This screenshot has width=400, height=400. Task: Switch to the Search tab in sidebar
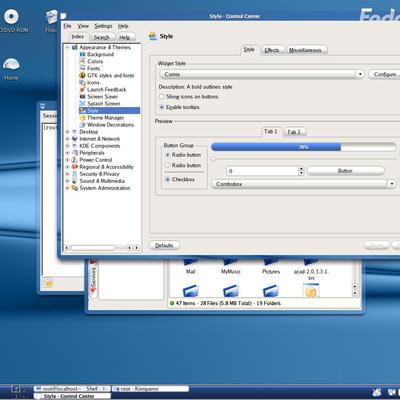pos(101,37)
